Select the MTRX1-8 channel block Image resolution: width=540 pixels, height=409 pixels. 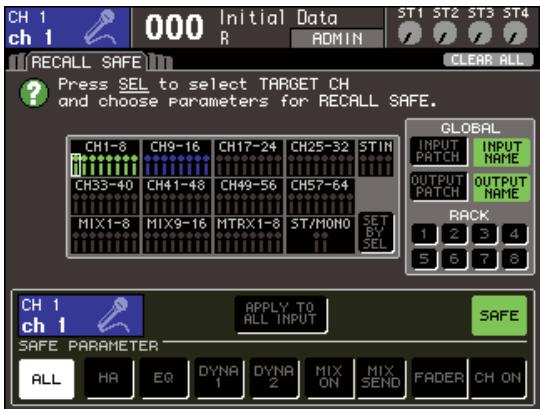pos(248,235)
